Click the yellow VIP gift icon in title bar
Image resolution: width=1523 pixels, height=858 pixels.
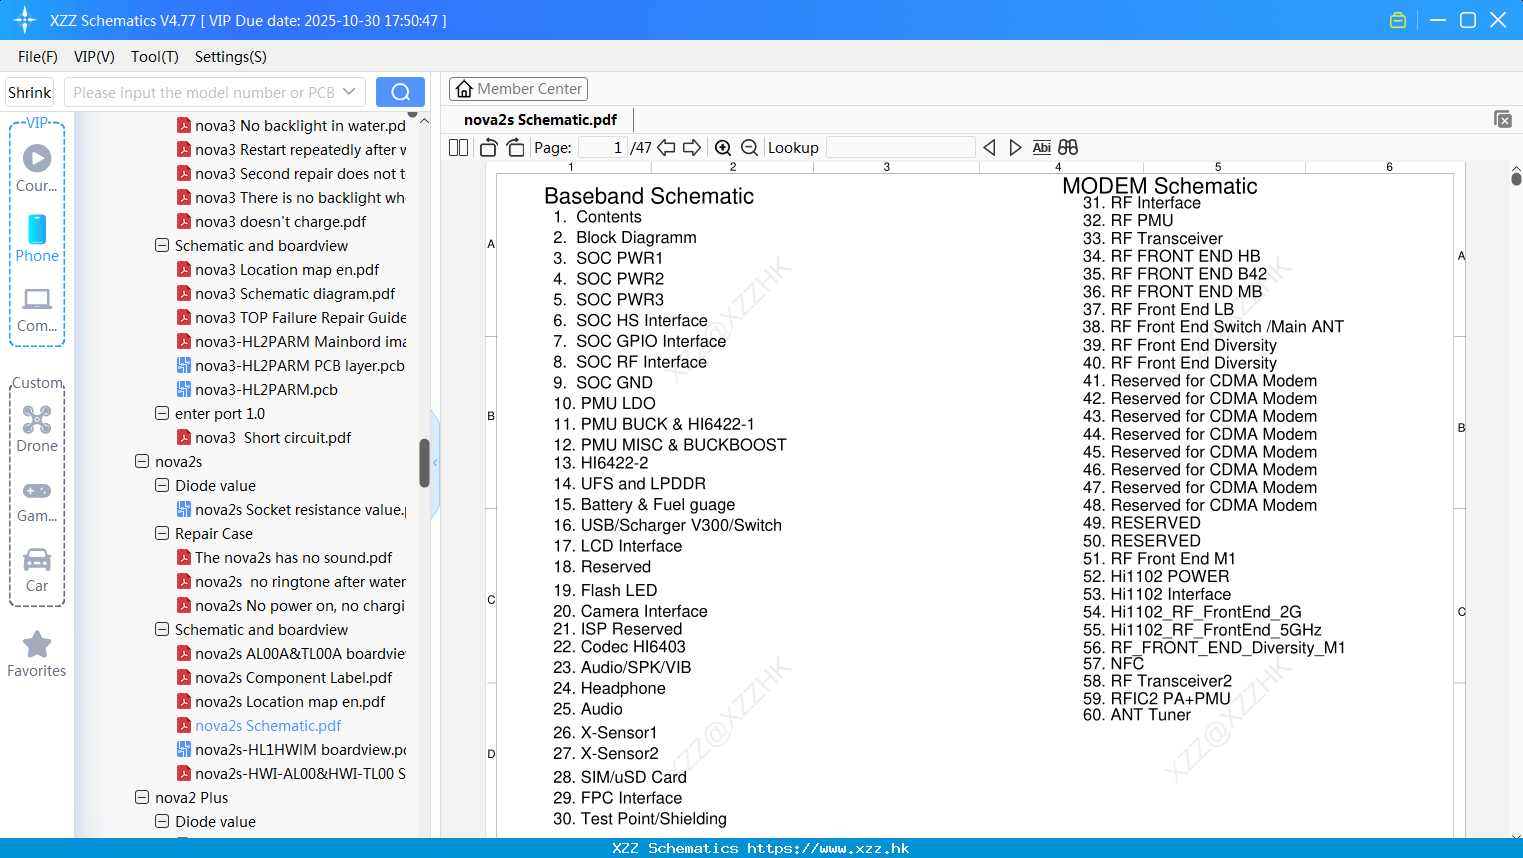(x=1398, y=20)
